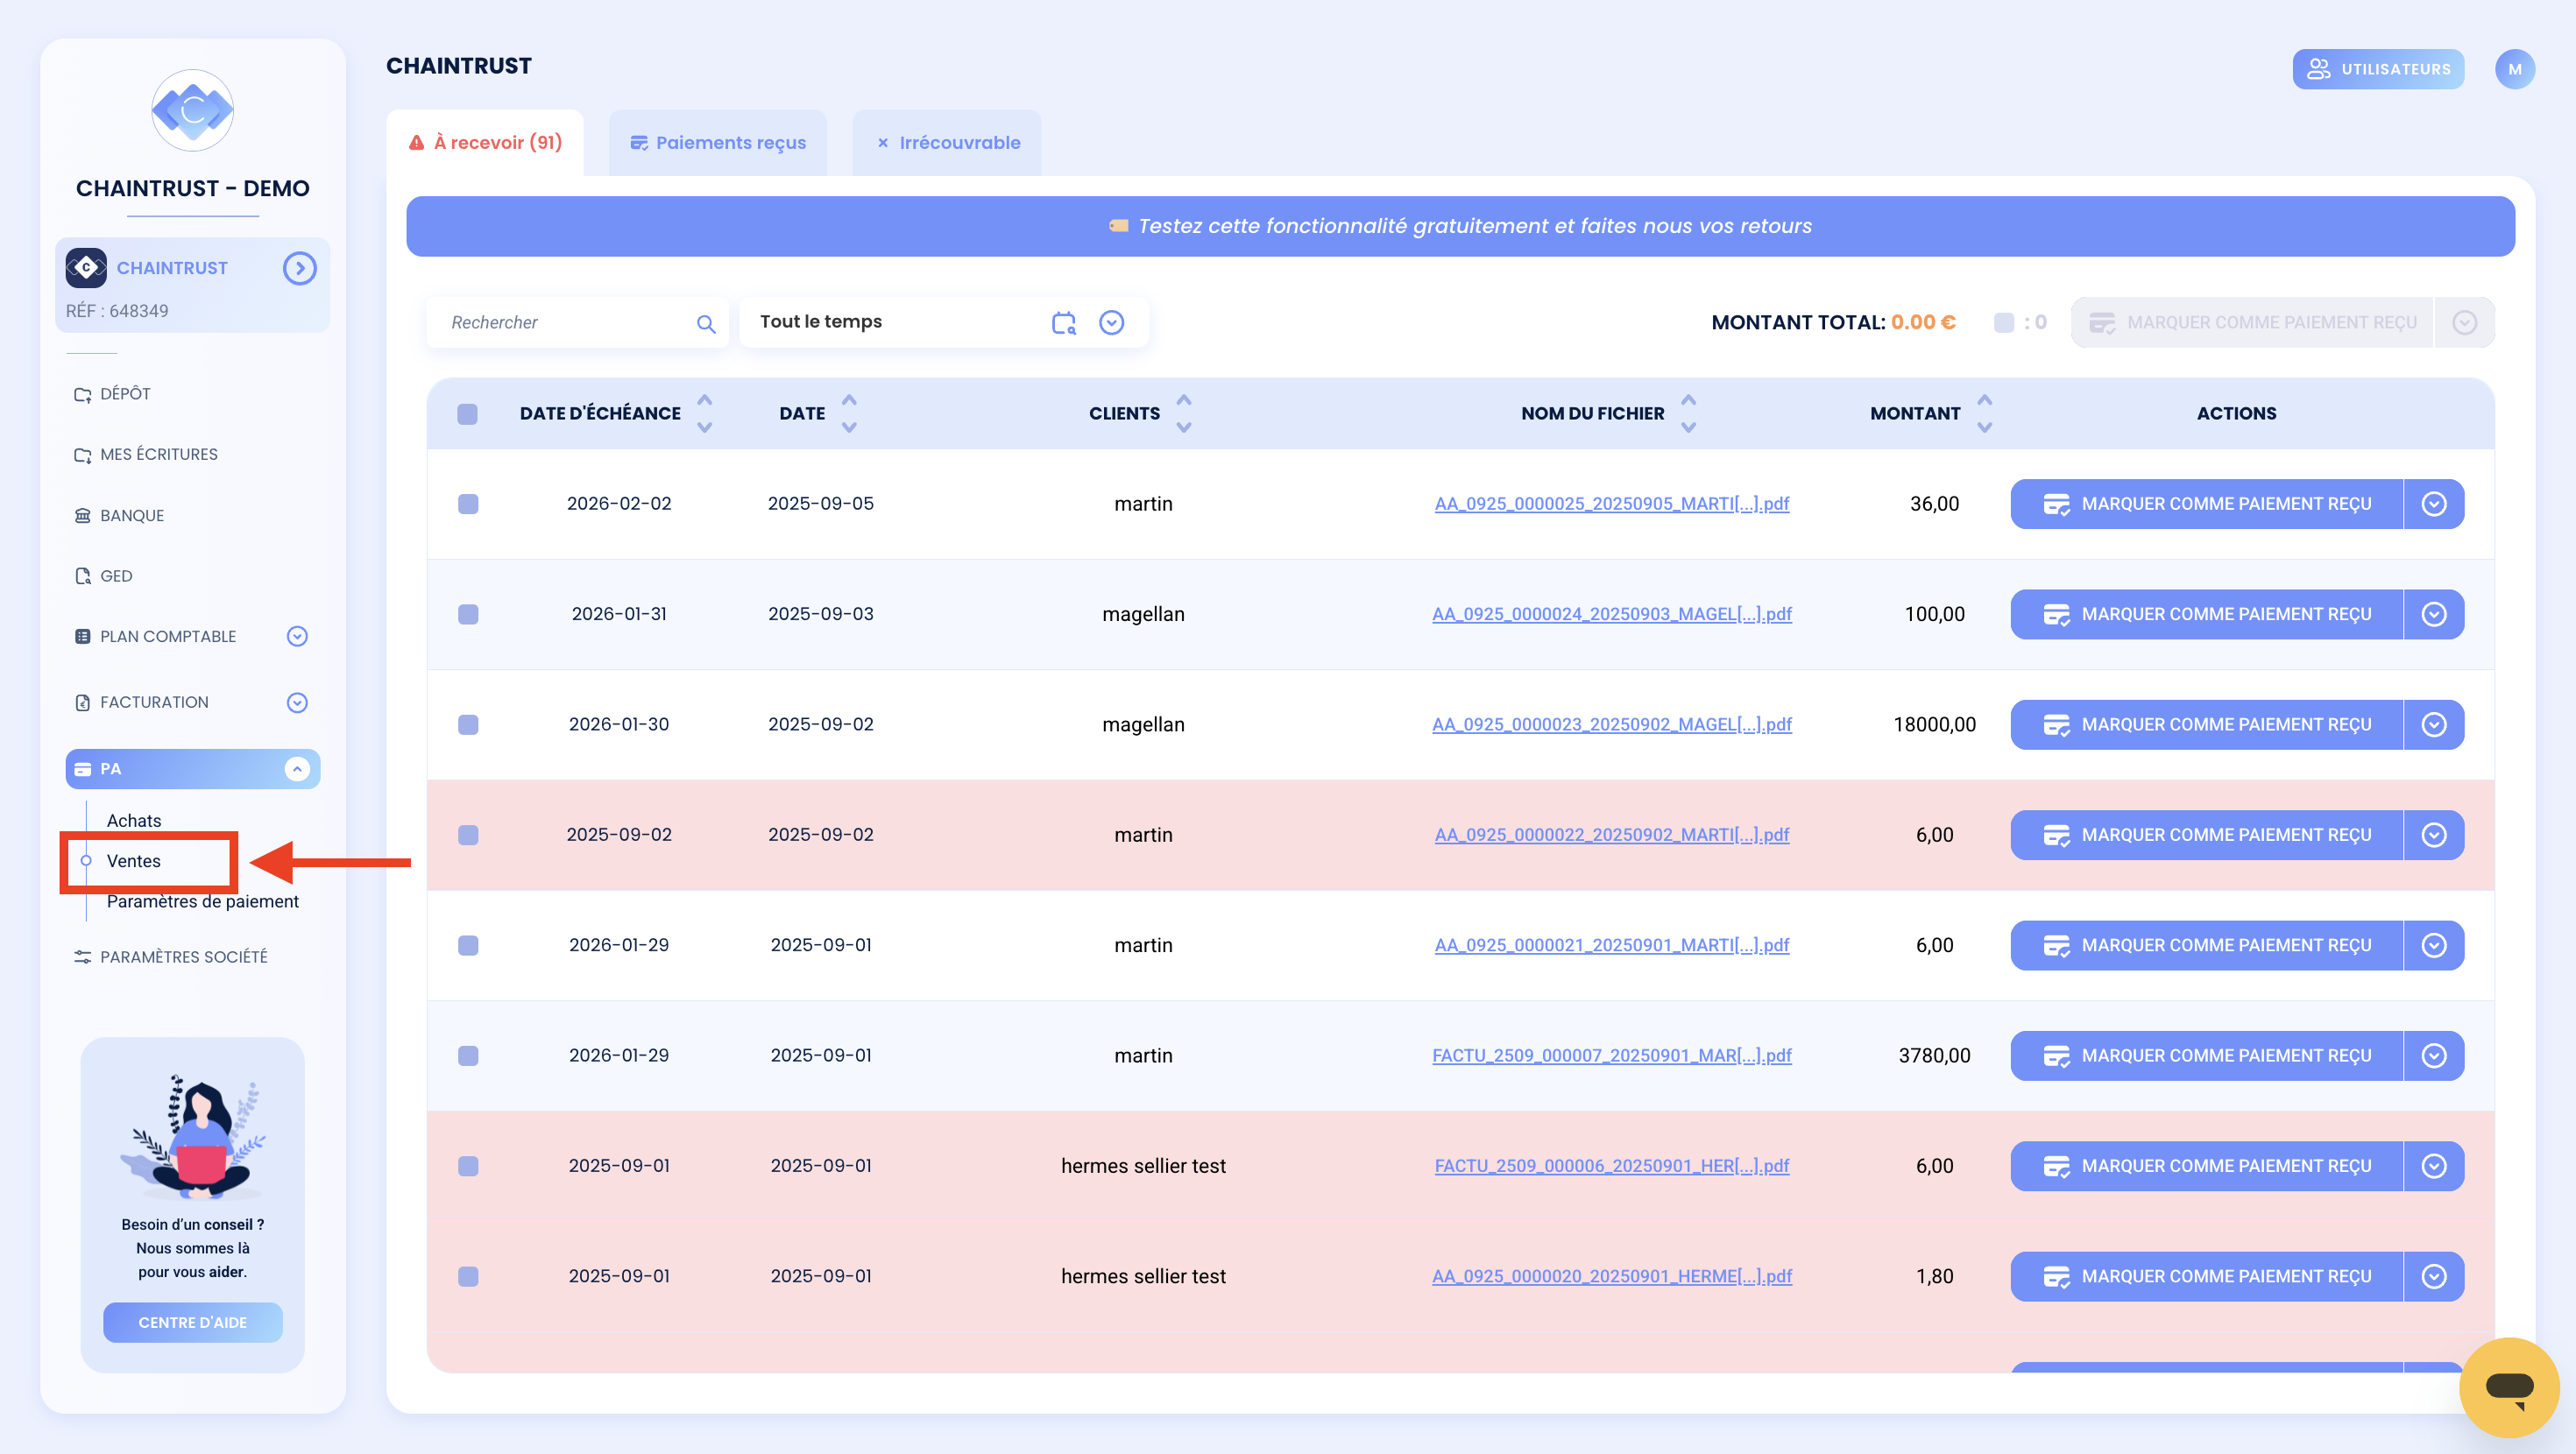Expand the Facturation menu chevron
Image resolution: width=2576 pixels, height=1454 pixels.
(x=297, y=703)
